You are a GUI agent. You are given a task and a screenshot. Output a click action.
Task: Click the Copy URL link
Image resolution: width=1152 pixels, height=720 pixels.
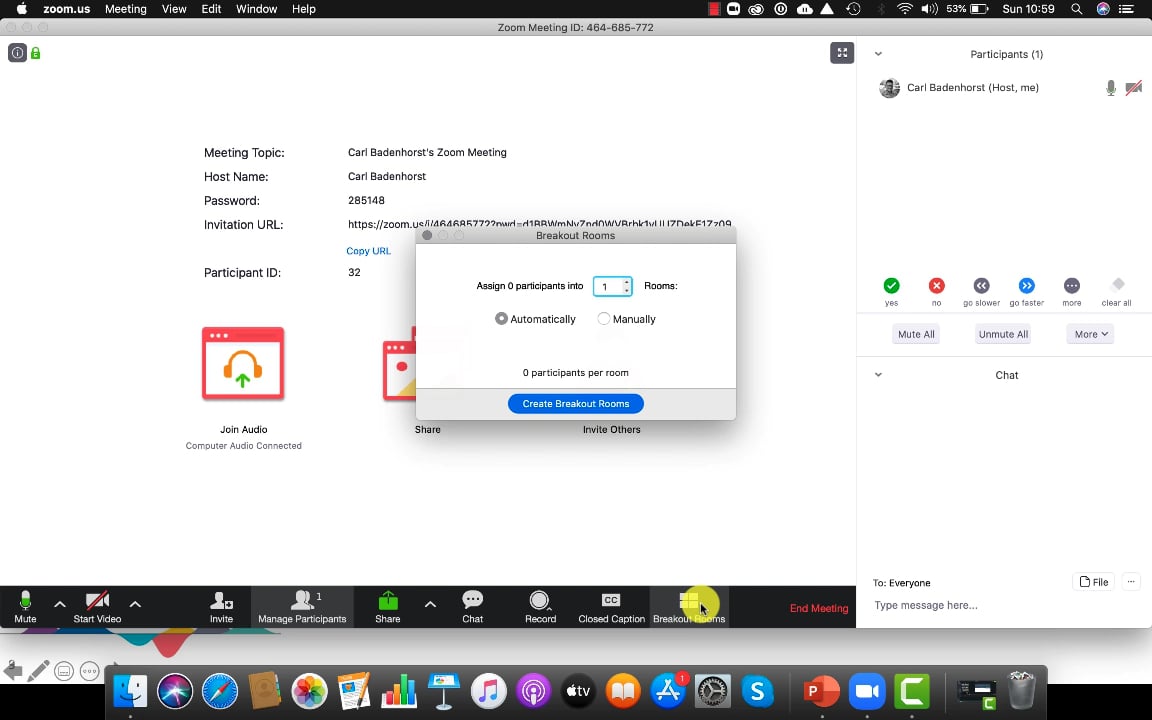368,251
